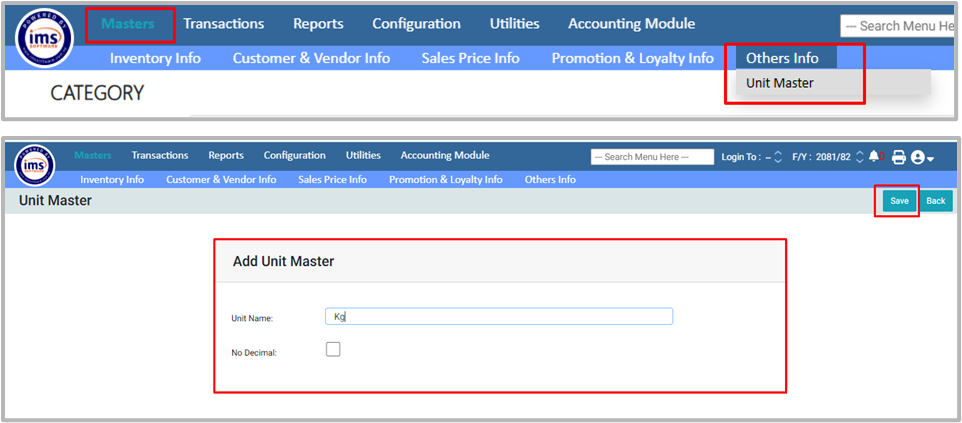The image size is (962, 423).
Task: Open Transactions menu in lower window
Action: [x=160, y=155]
